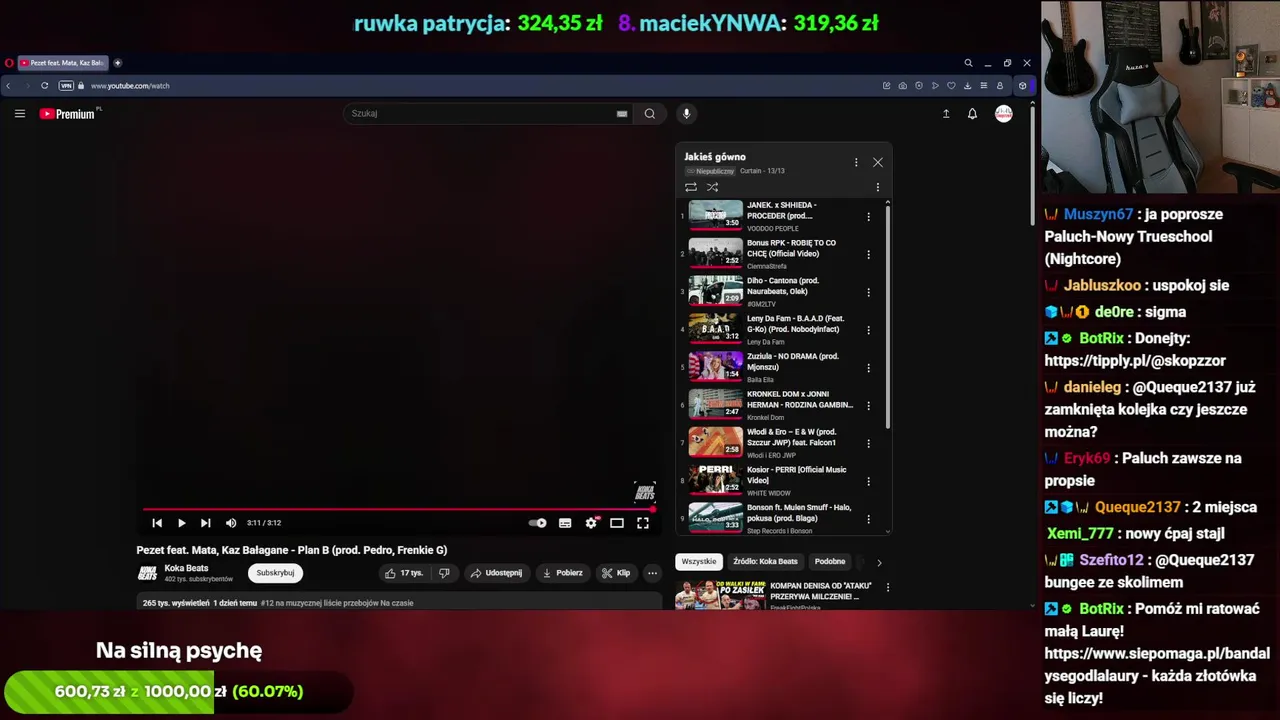Screen dimensions: 1280x720
Task: Select the Źródło: Koka Beats chip
Action: pos(765,562)
